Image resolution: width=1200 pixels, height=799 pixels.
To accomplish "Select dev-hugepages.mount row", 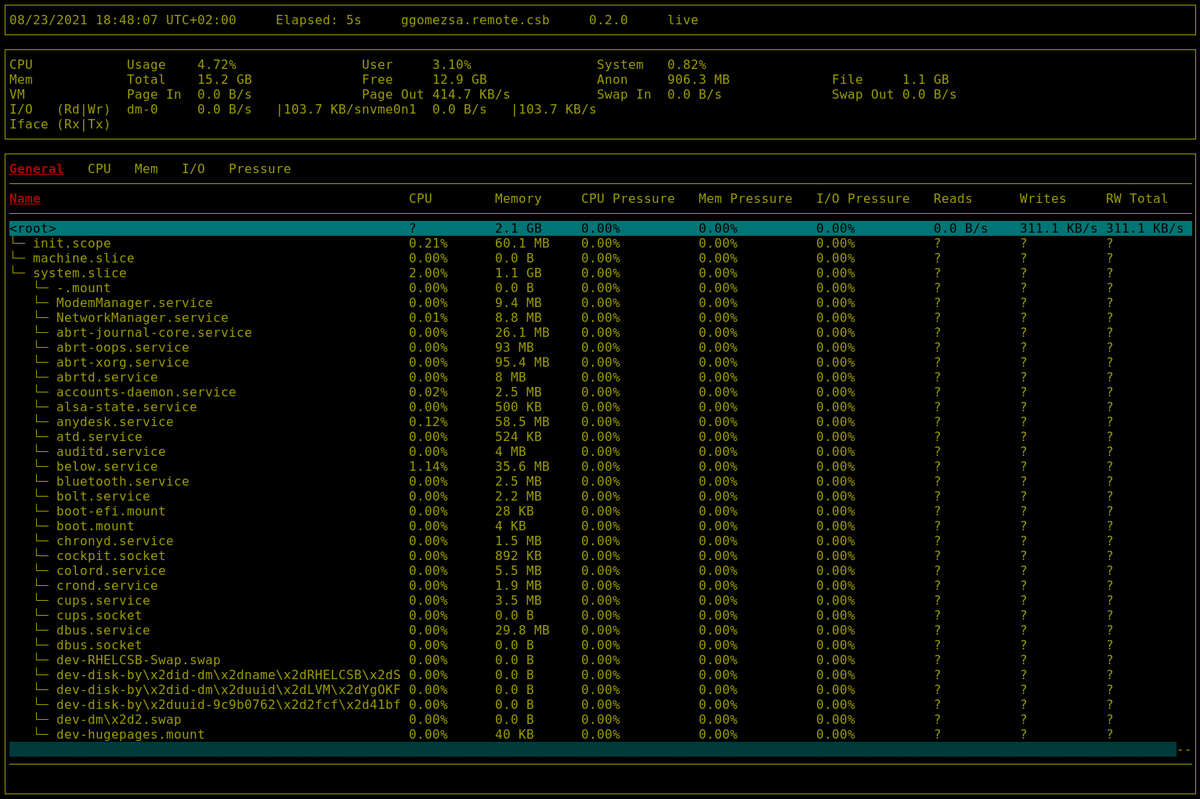I will point(600,734).
